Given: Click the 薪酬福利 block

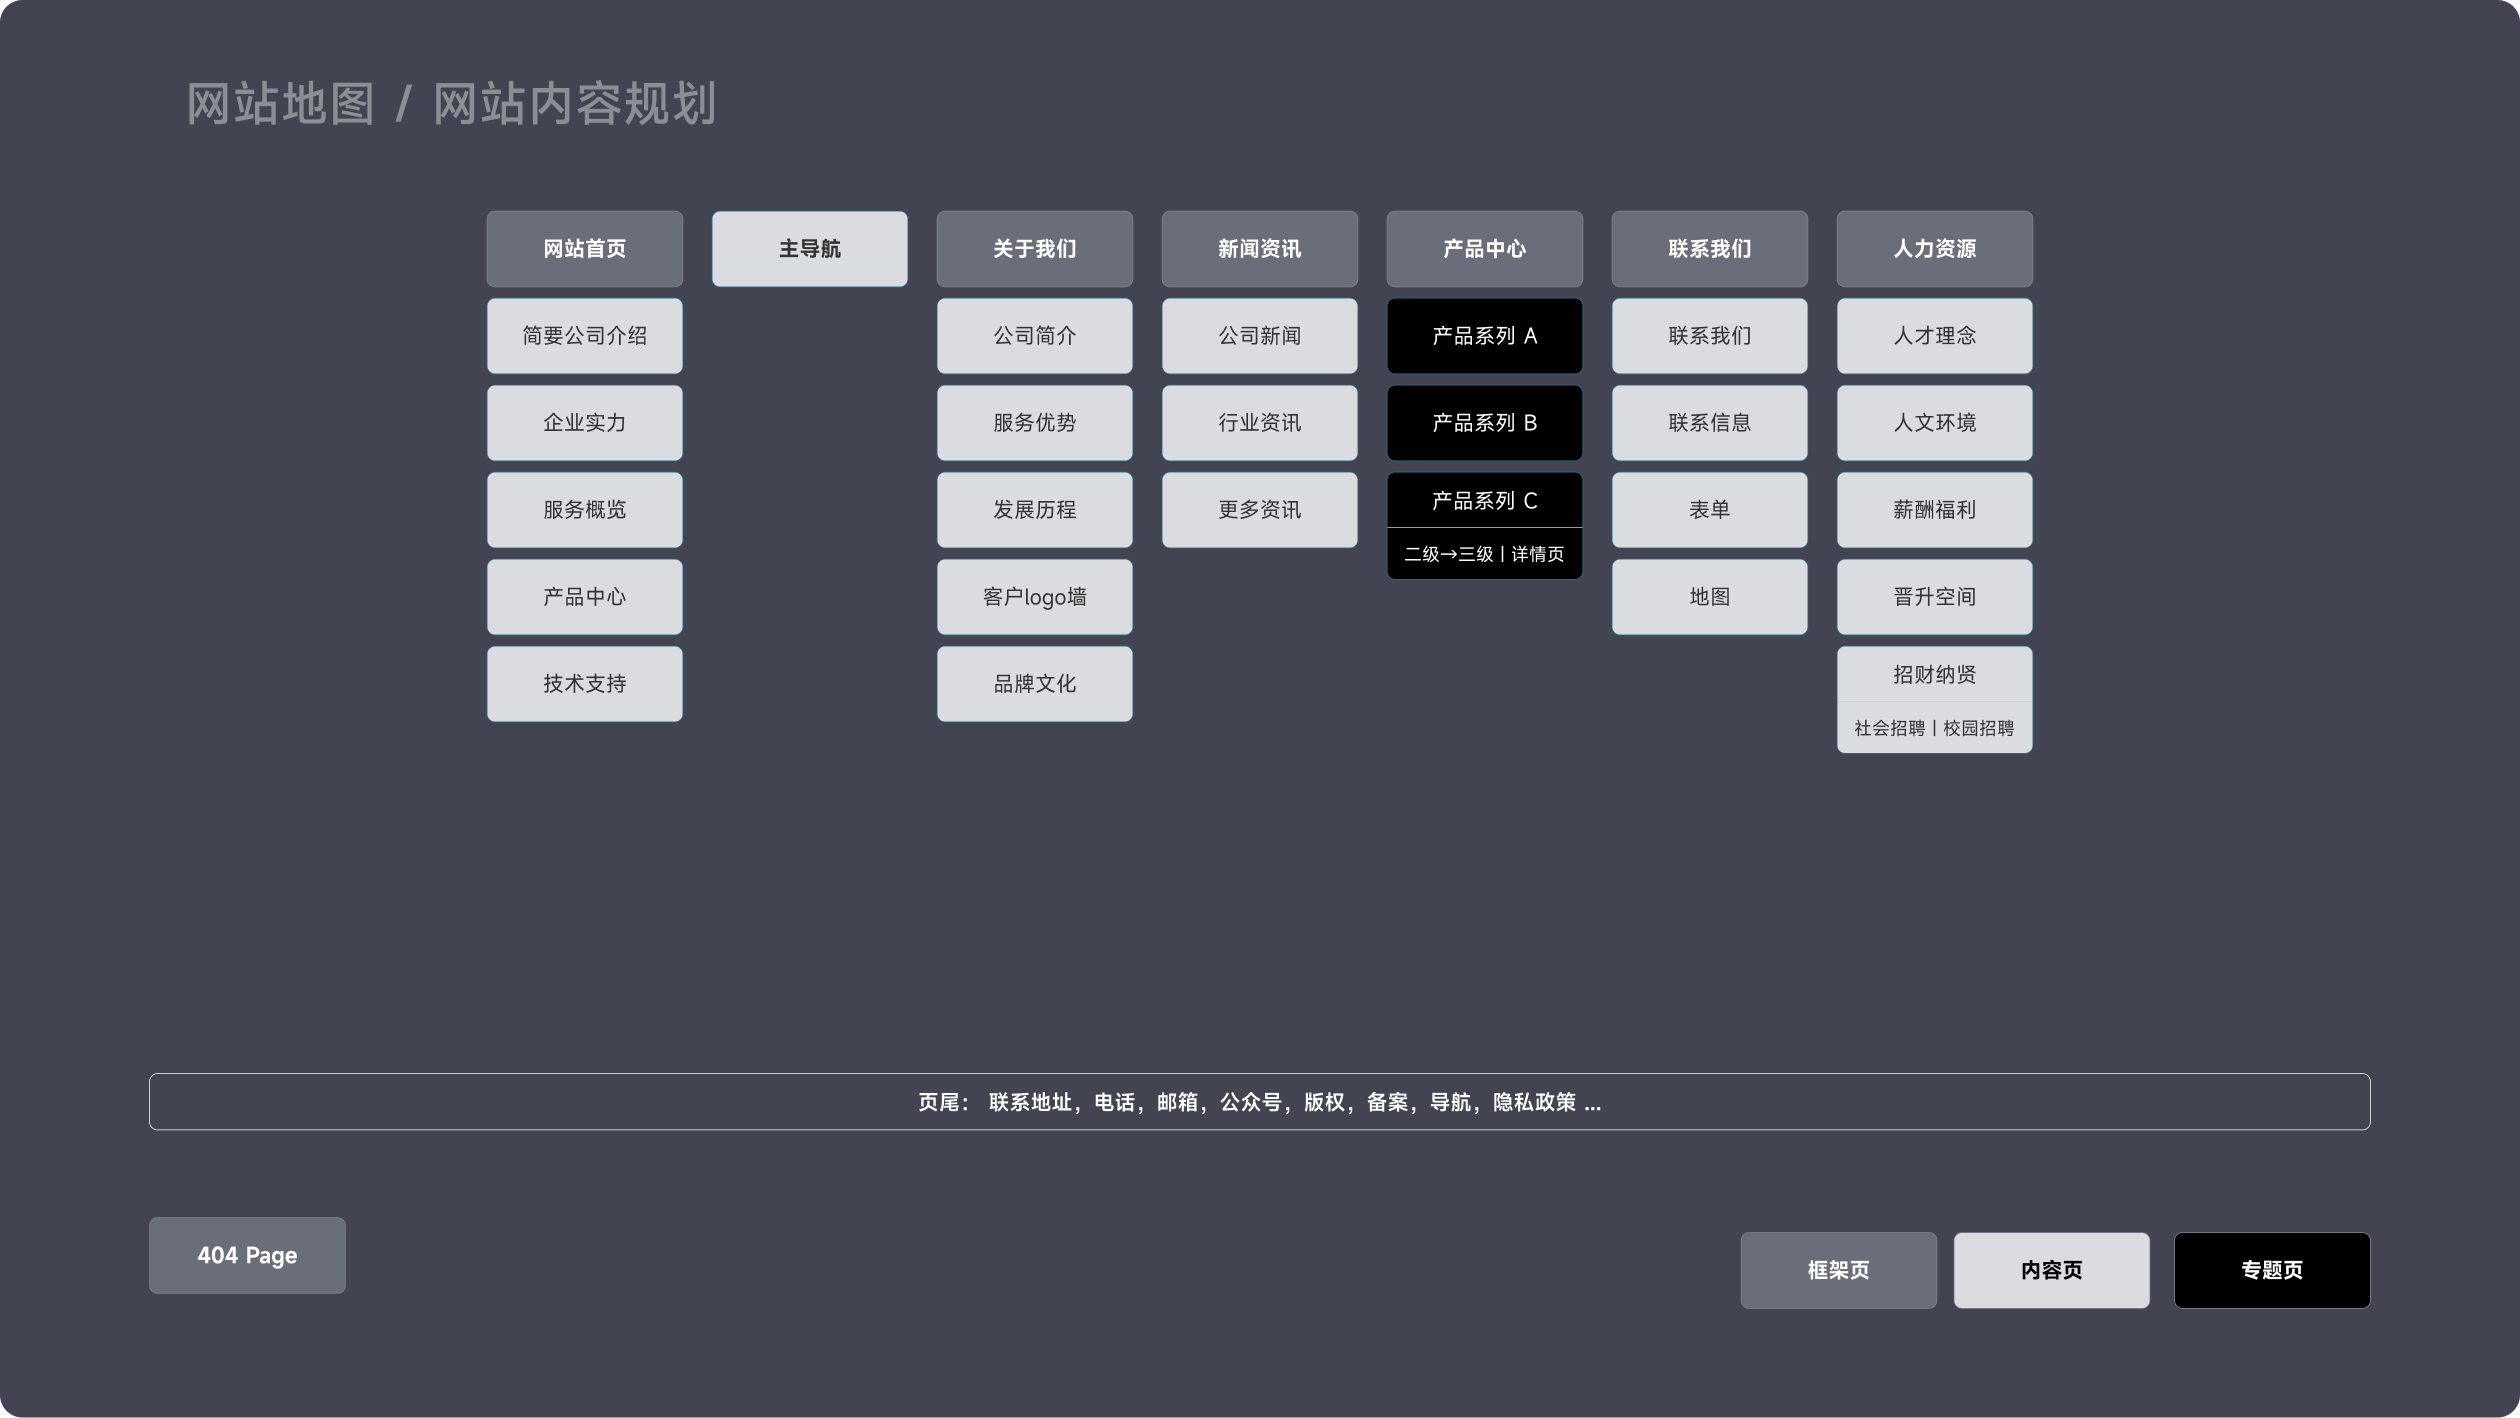Looking at the screenshot, I should [1934, 510].
